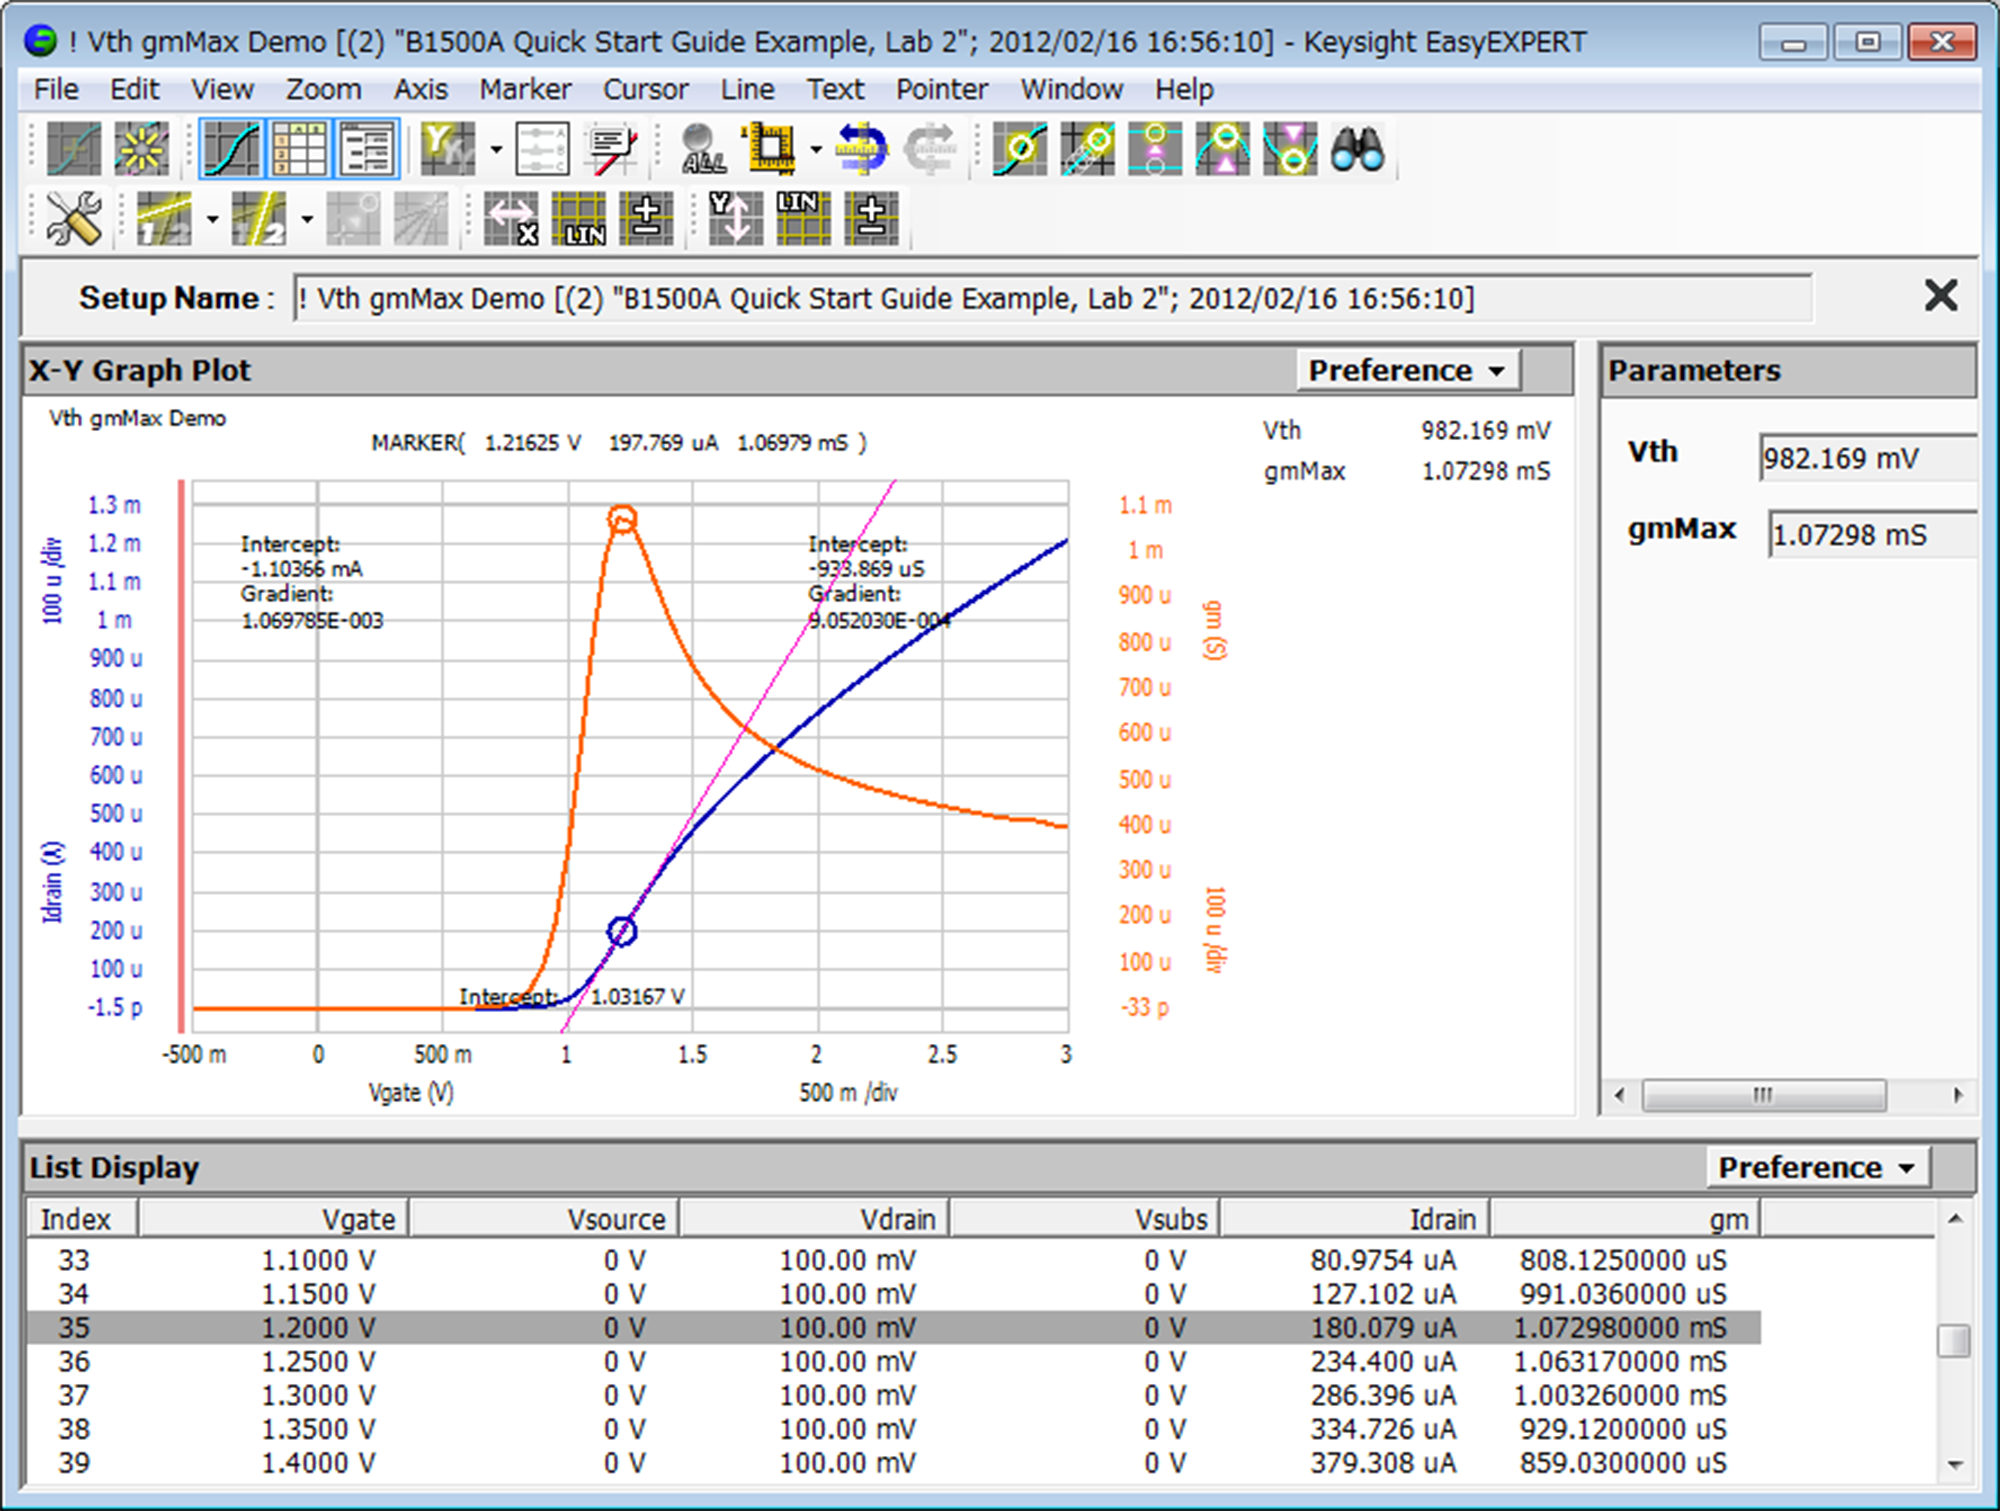The height and width of the screenshot is (1511, 2000).
Task: Click the marker on curve icon
Action: click(x=1019, y=149)
